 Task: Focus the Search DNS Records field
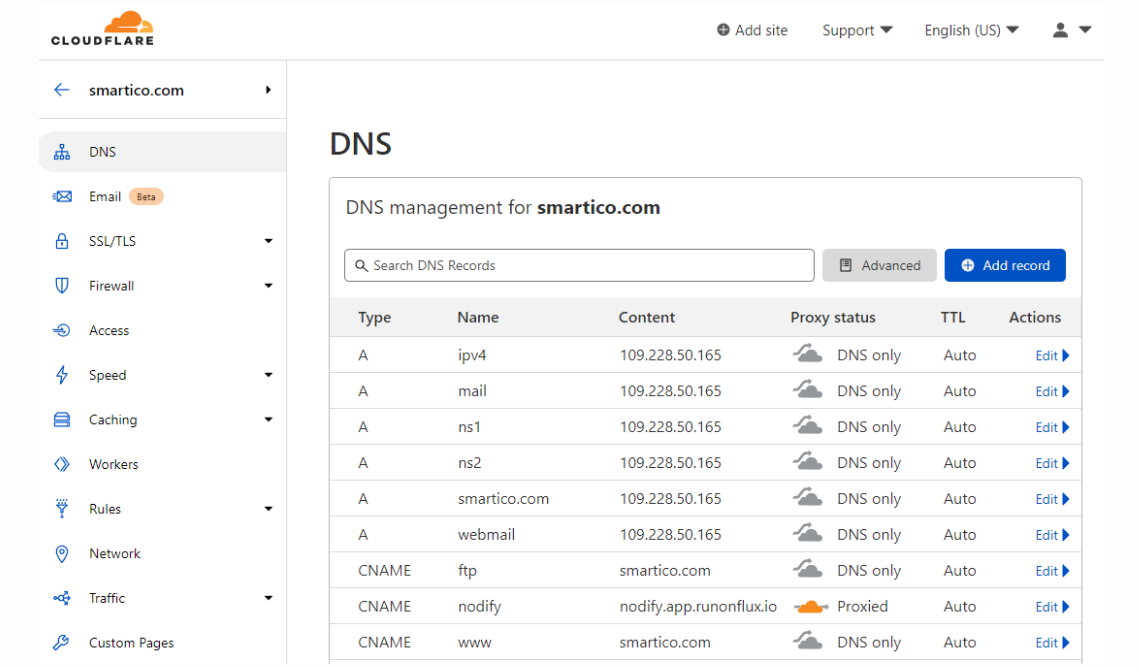580,265
